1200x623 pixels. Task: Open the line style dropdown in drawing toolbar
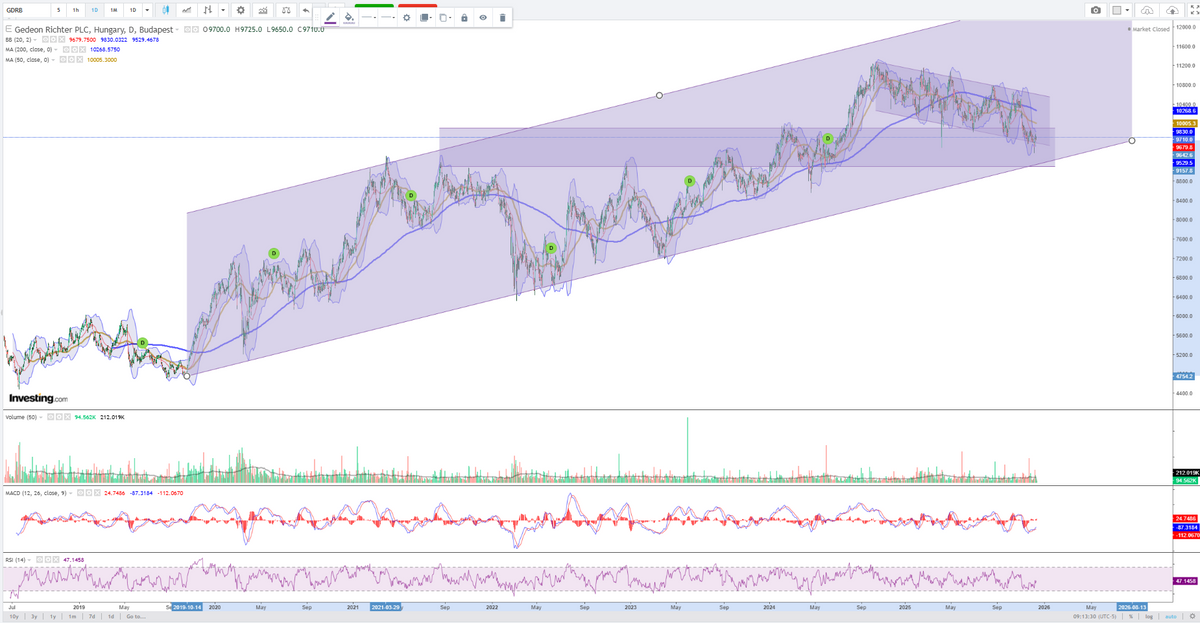click(x=368, y=17)
